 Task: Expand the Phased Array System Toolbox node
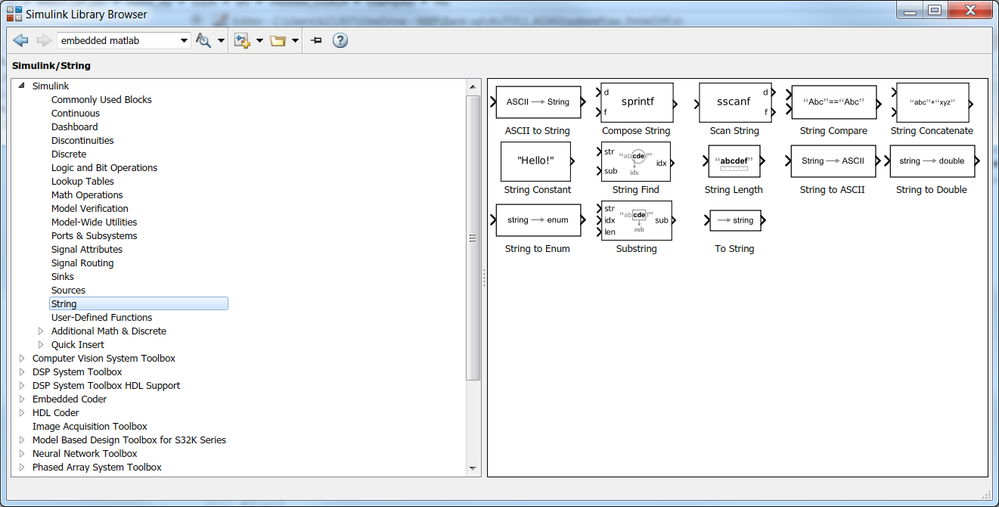(x=22, y=468)
